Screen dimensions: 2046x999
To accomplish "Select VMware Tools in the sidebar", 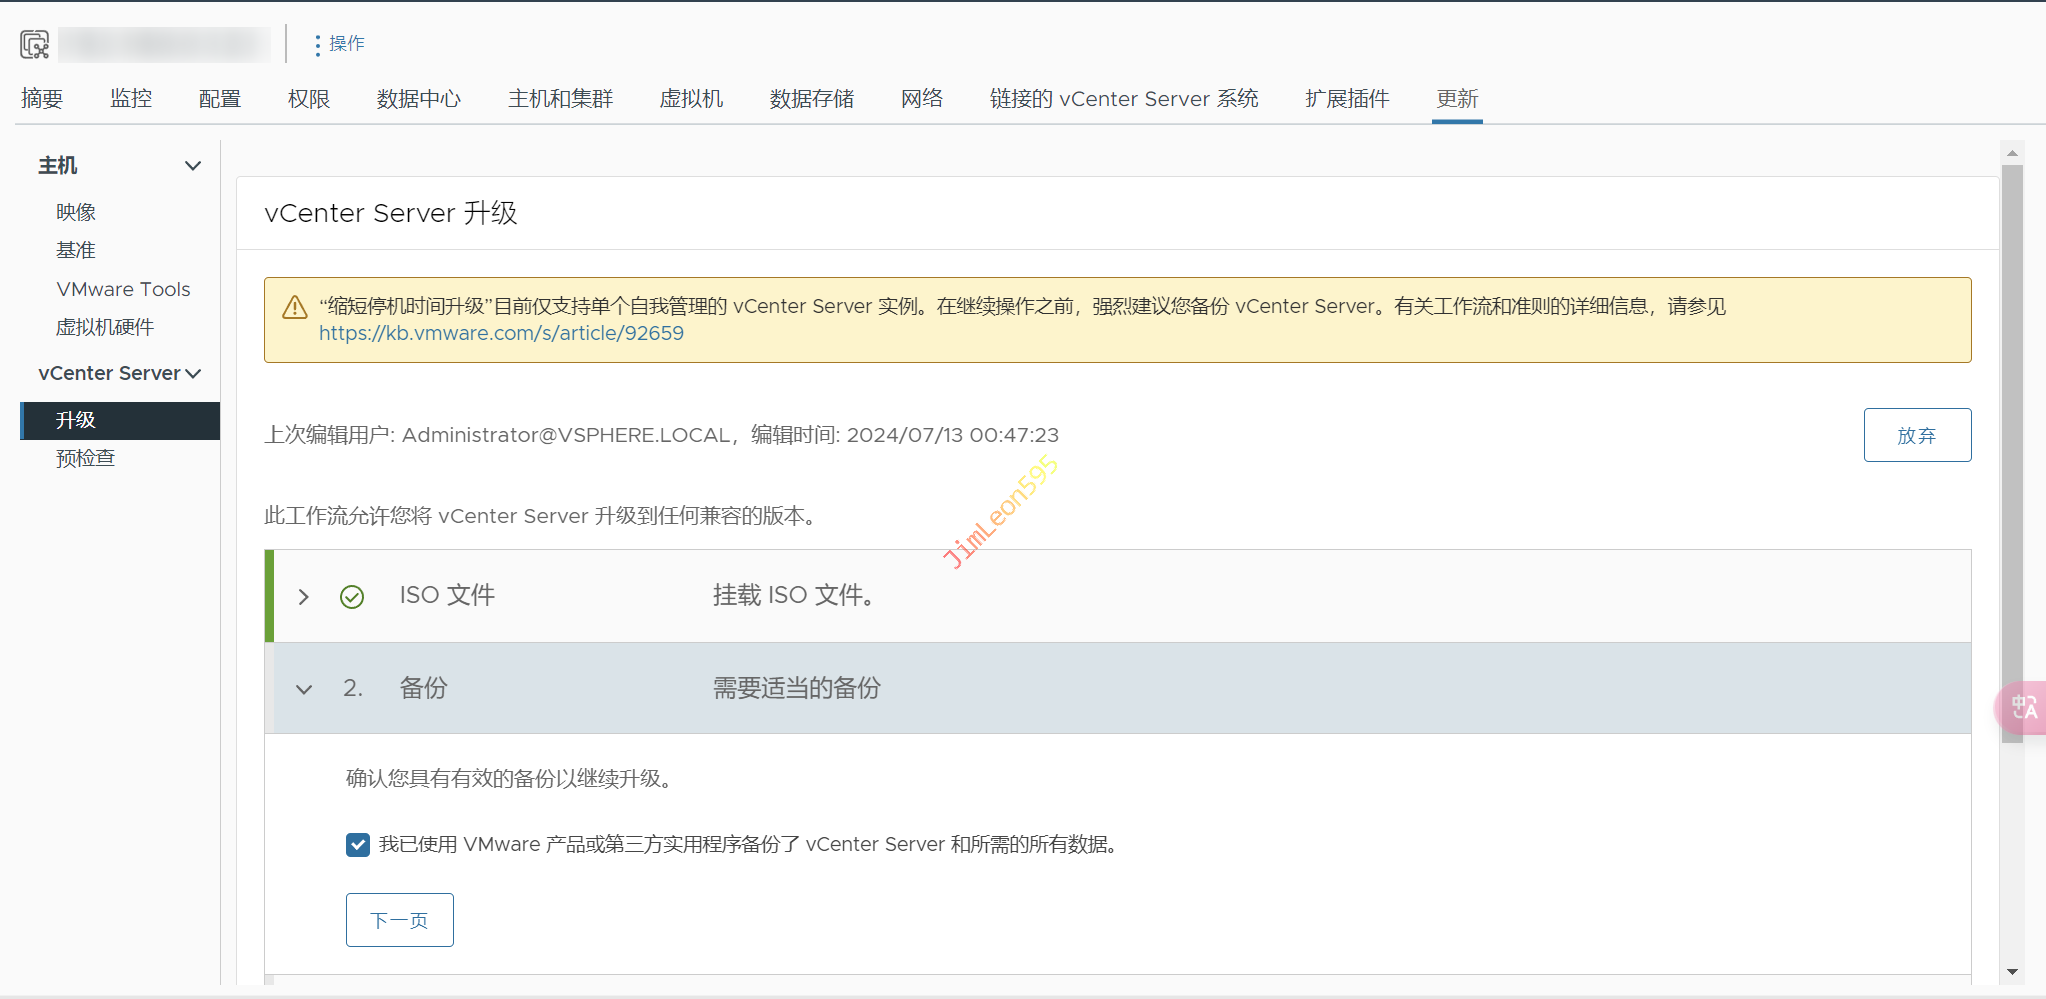I will tap(123, 289).
